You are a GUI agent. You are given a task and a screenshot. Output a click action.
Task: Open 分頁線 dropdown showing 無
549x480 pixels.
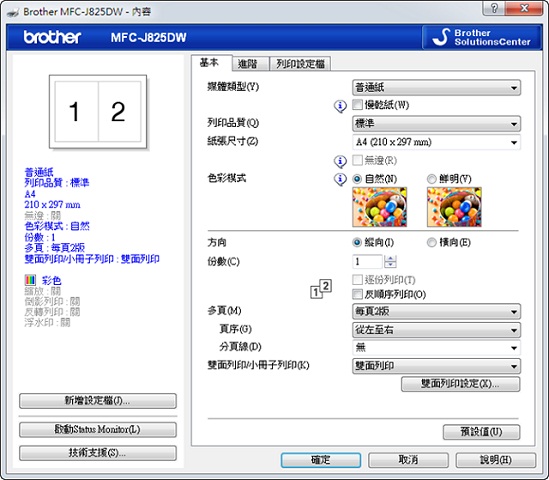coord(436,348)
